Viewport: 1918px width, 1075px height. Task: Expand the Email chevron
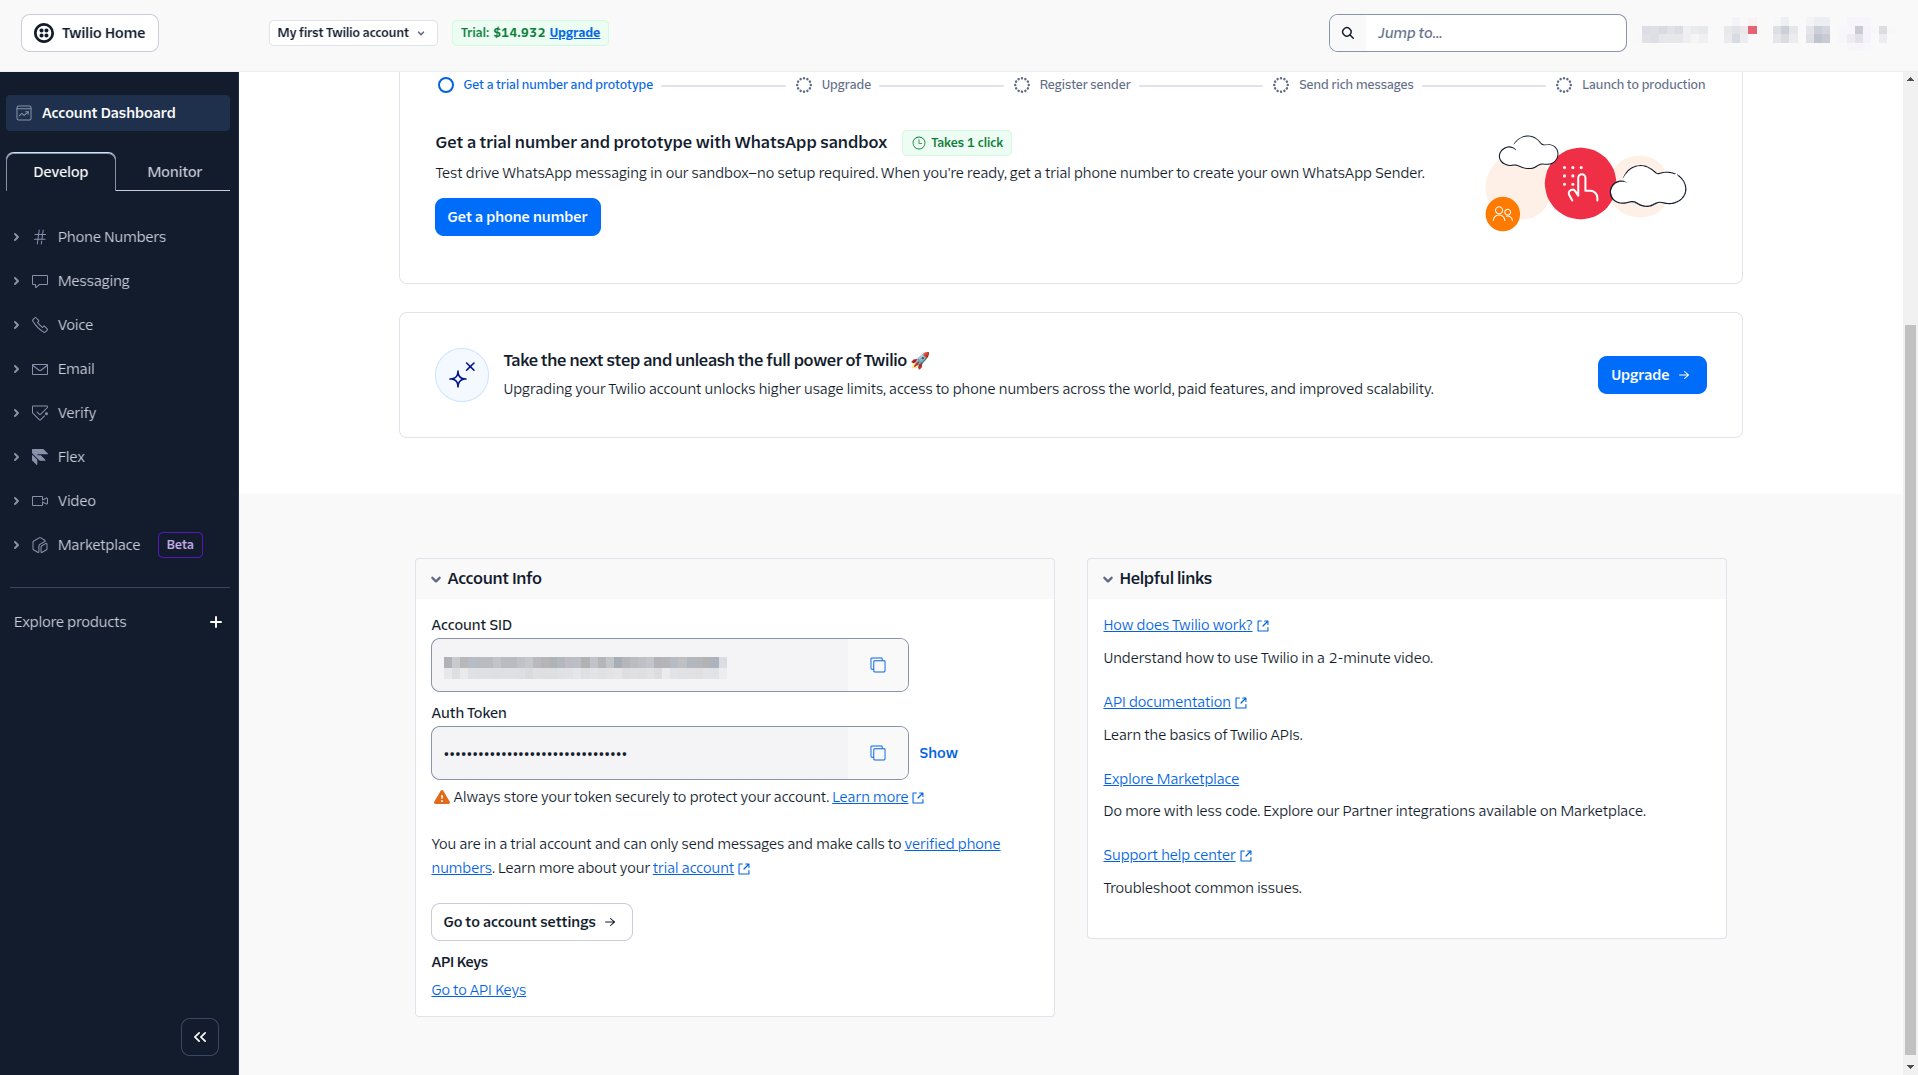click(x=16, y=369)
